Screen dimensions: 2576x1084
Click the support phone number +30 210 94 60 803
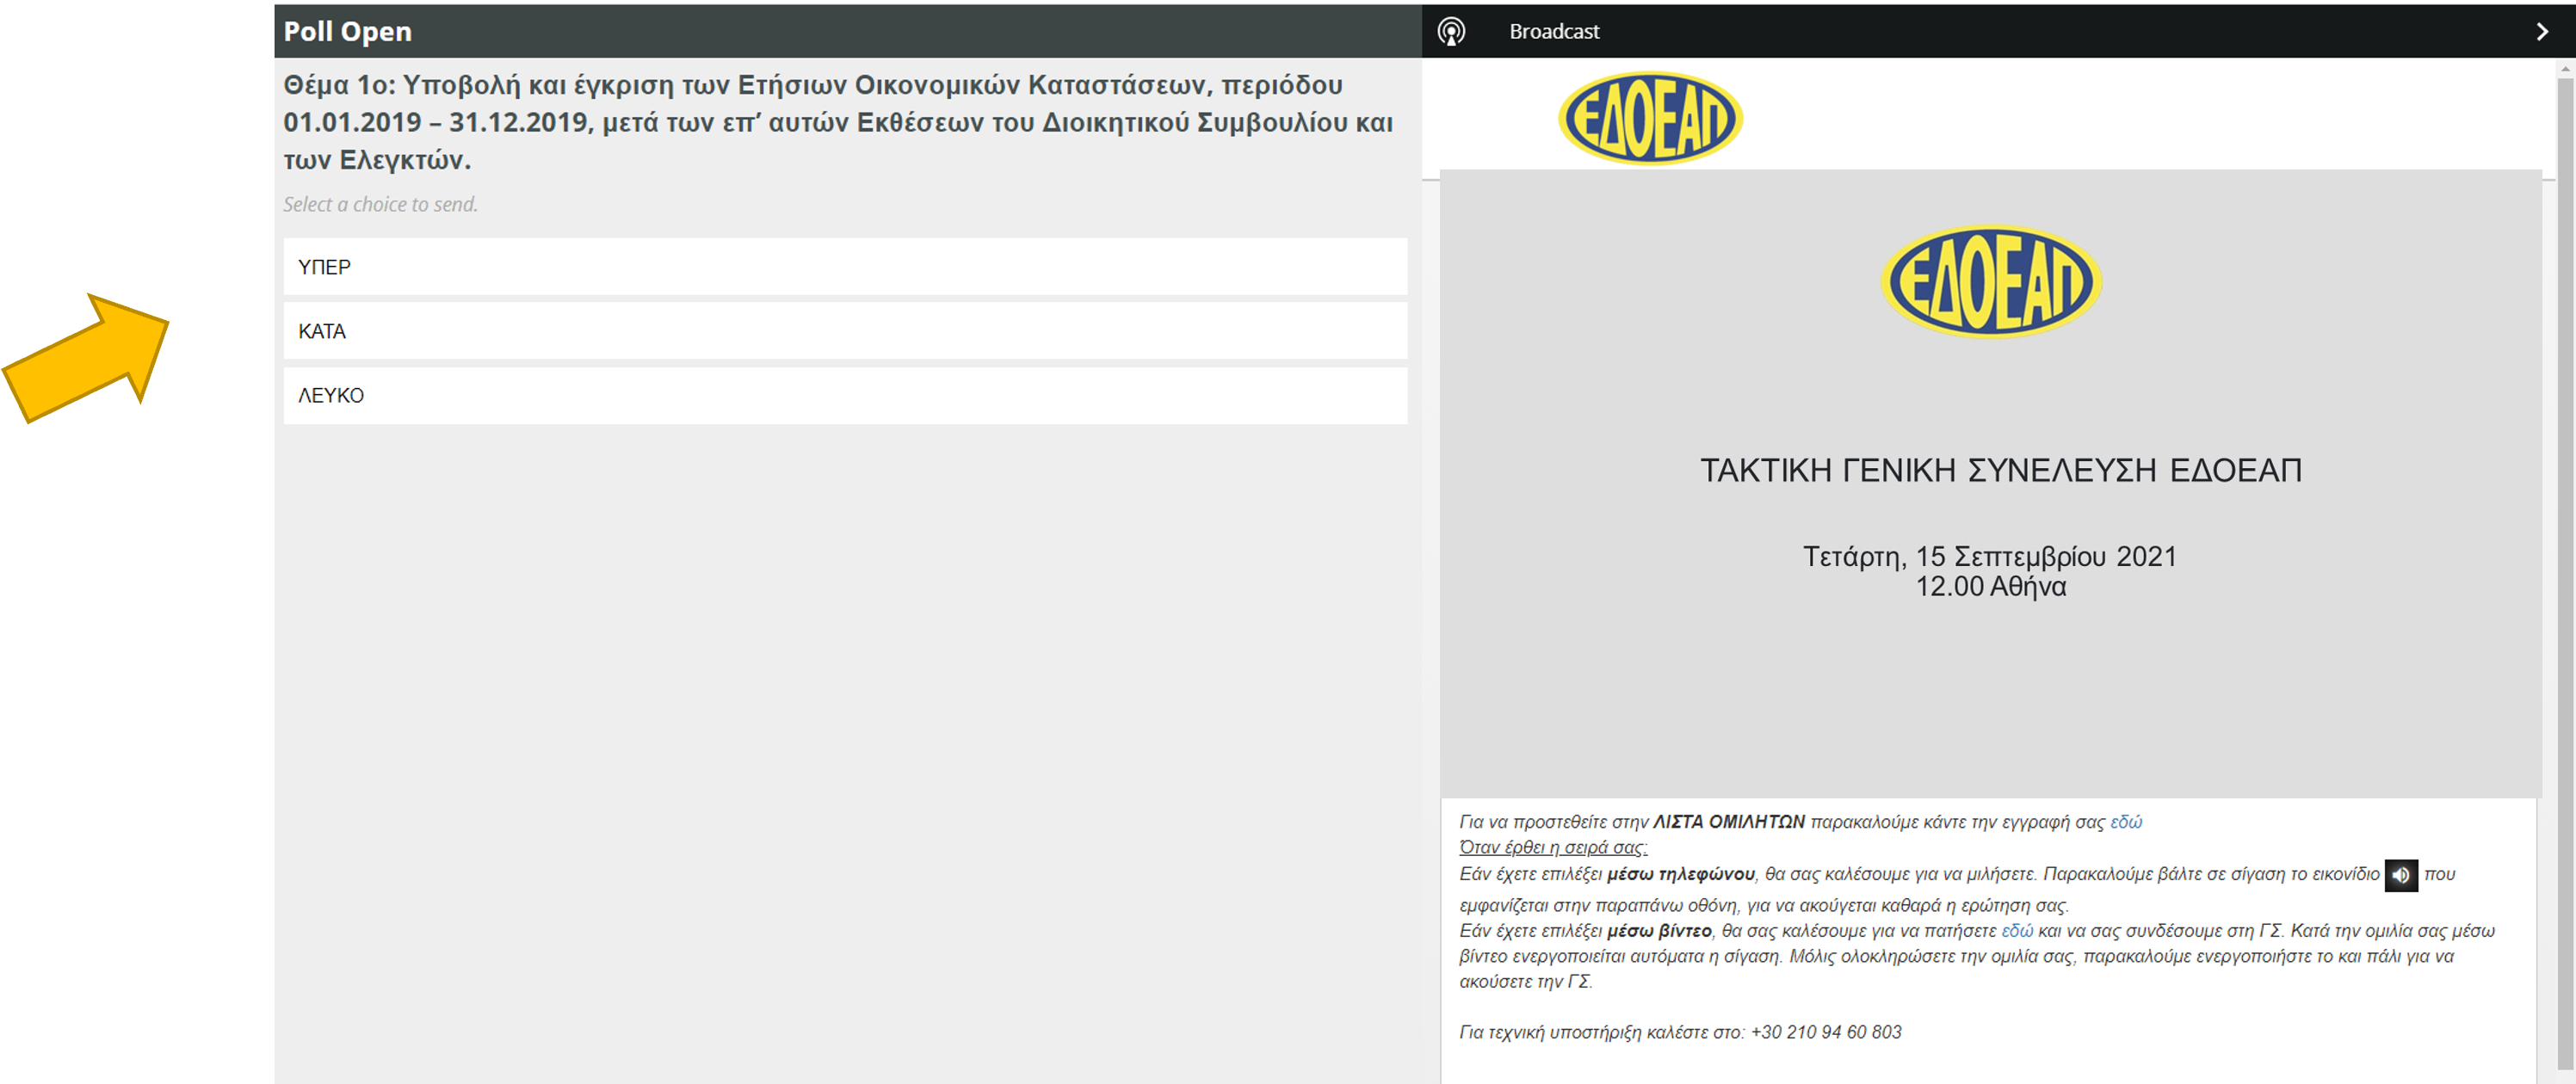(1825, 1032)
